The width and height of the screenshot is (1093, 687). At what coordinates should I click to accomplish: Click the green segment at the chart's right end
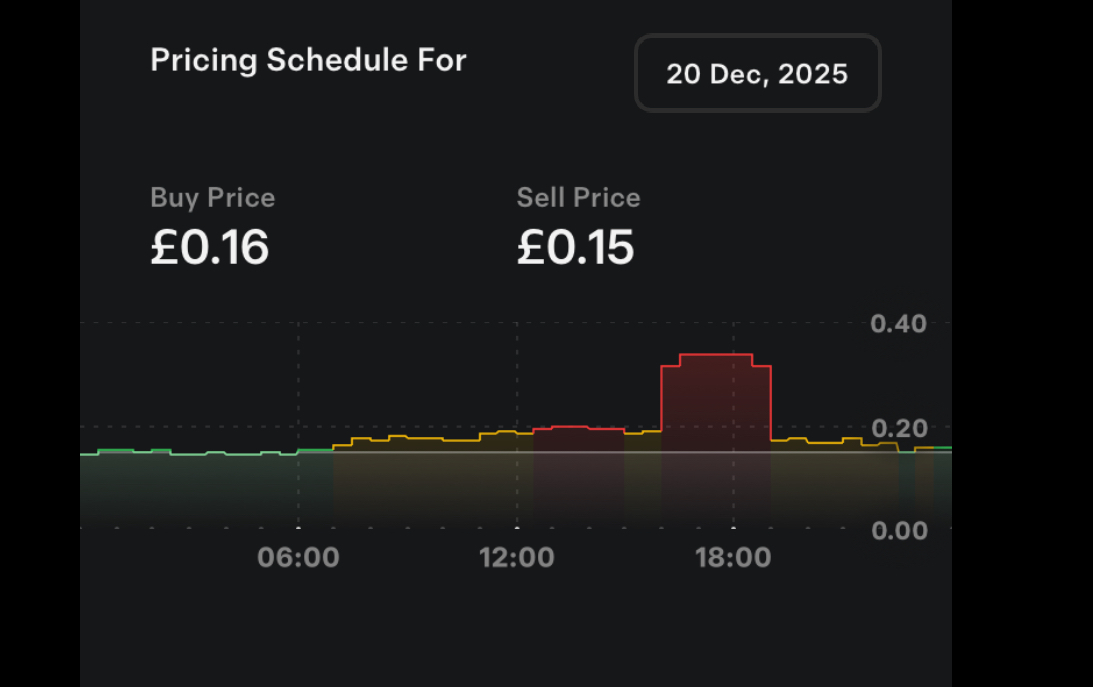pyautogui.click(x=942, y=449)
